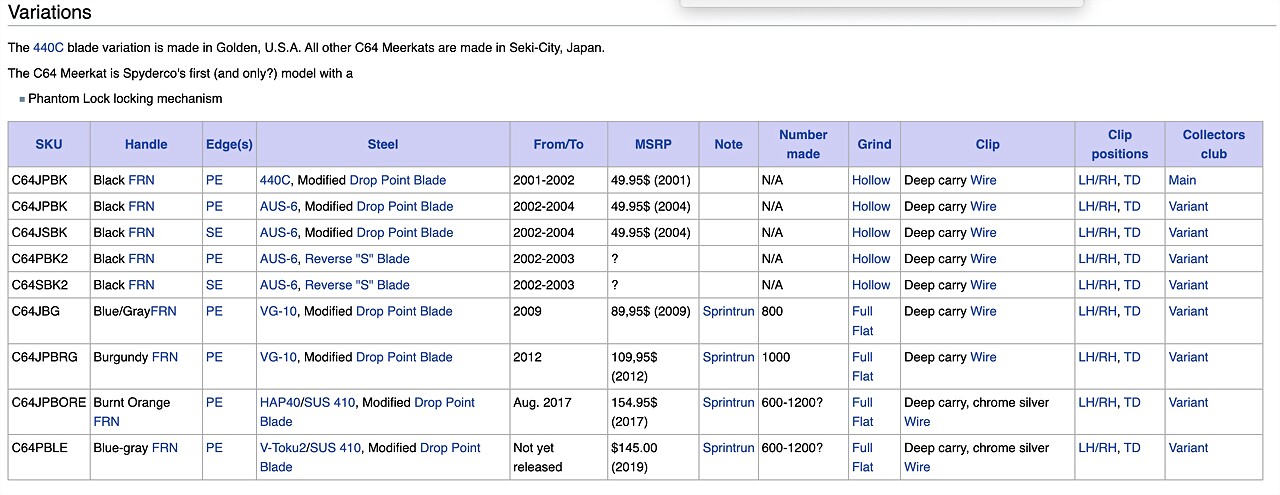1280x495 pixels.
Task: Click FRN link under Burnt Orange
Action: tap(107, 422)
